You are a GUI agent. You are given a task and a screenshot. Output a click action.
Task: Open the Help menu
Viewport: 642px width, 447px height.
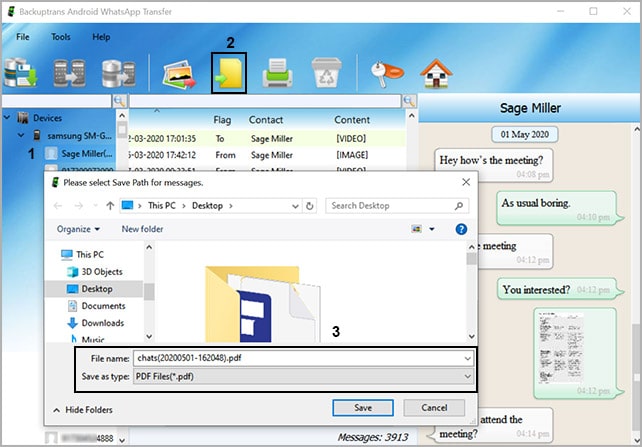(x=101, y=37)
